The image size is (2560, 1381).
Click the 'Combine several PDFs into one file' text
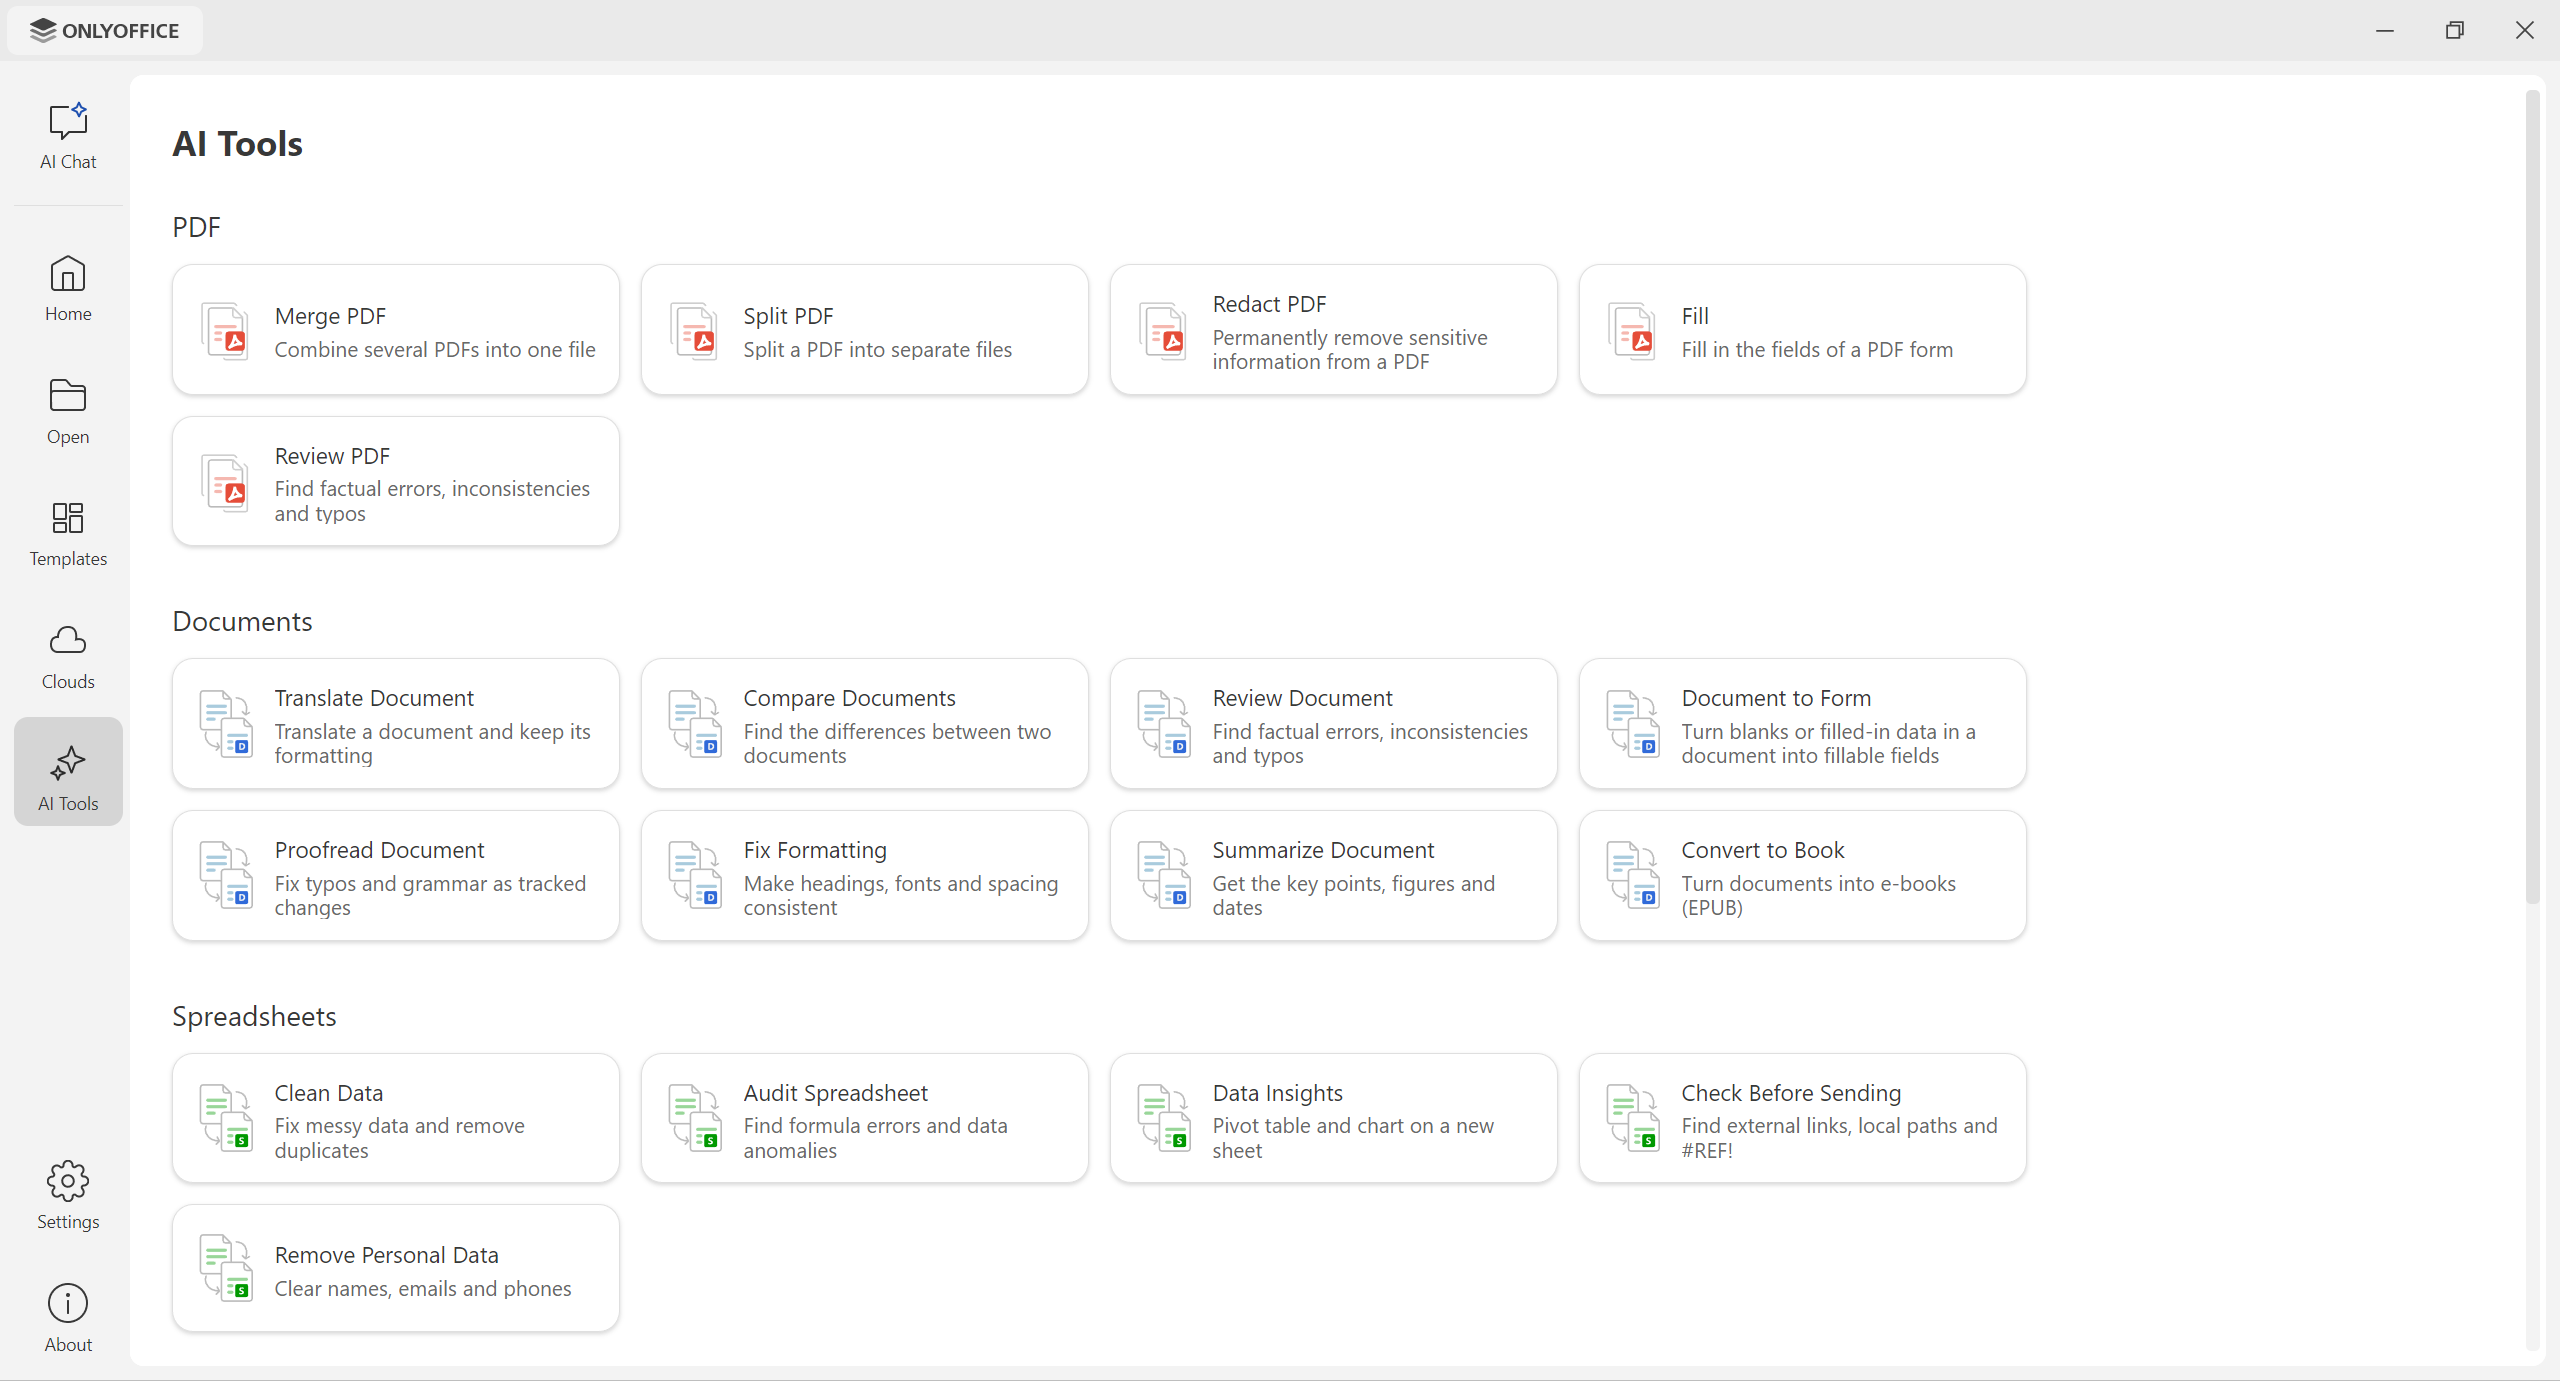coord(435,350)
